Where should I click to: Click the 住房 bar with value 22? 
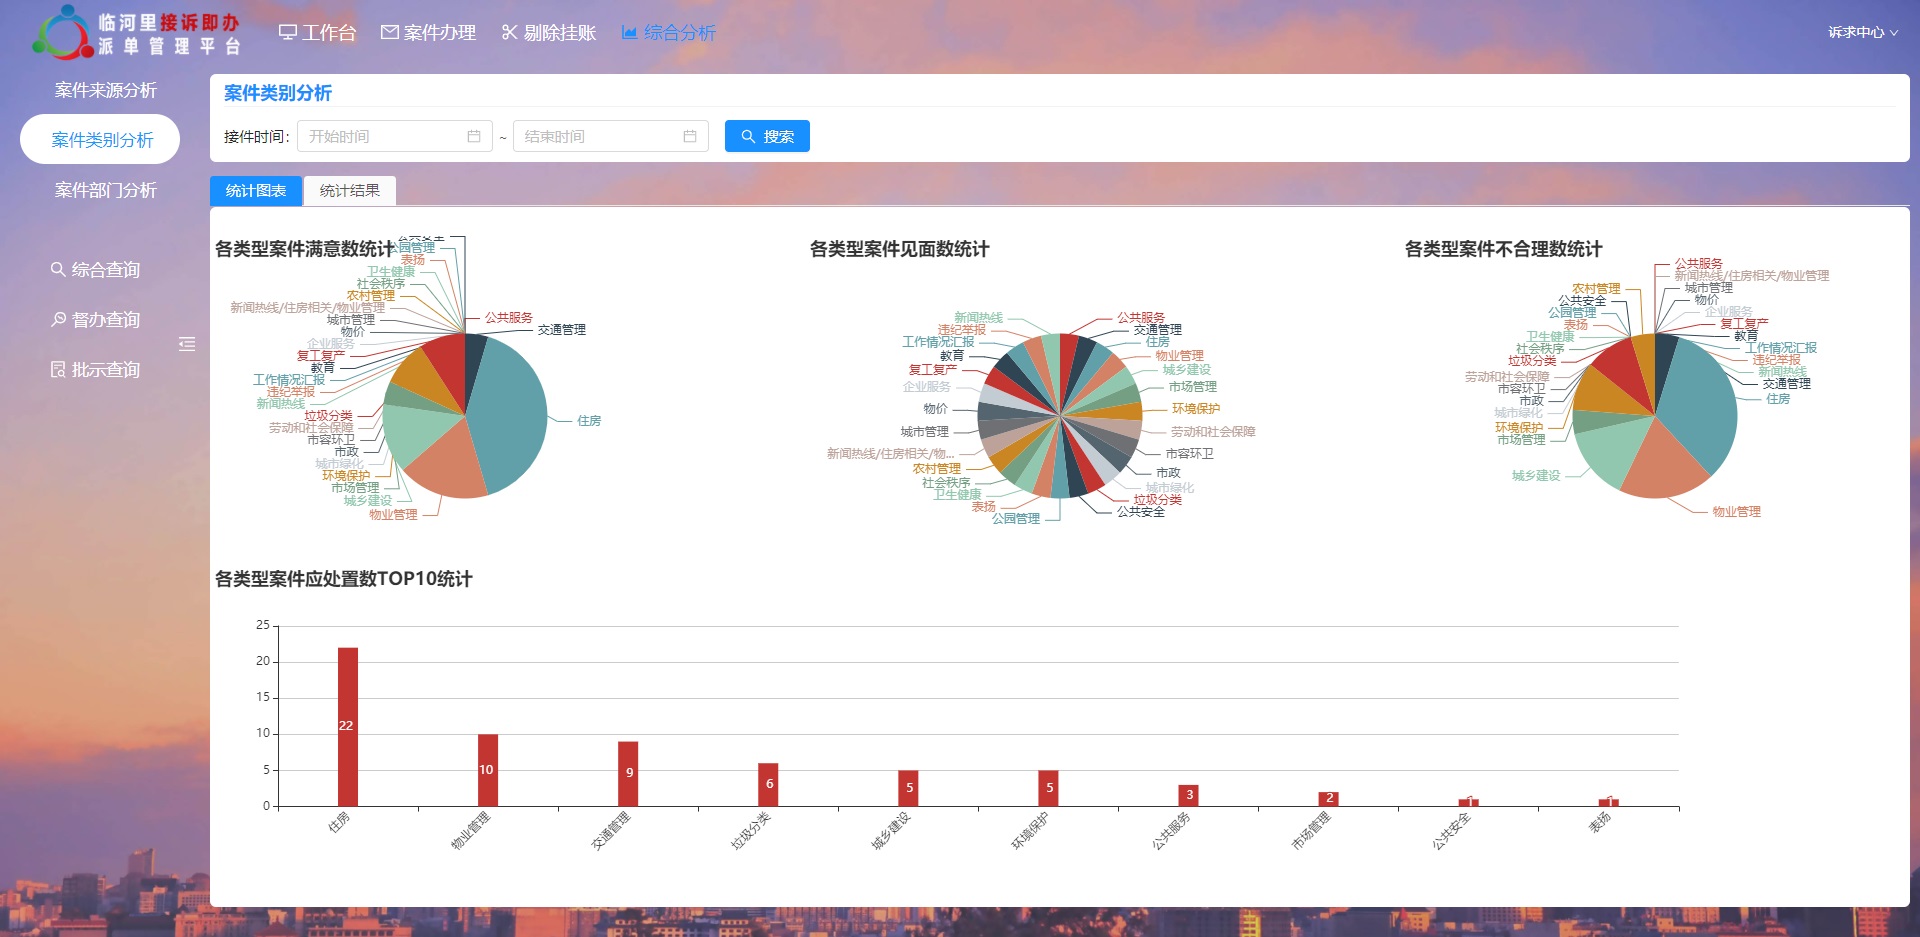(347, 726)
